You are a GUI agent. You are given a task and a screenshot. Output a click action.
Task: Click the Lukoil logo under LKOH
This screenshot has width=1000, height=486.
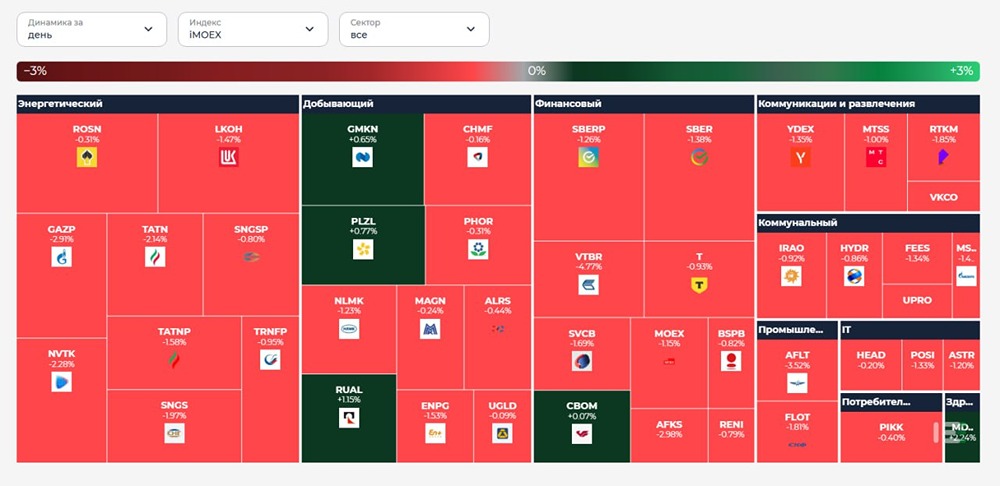(x=228, y=157)
